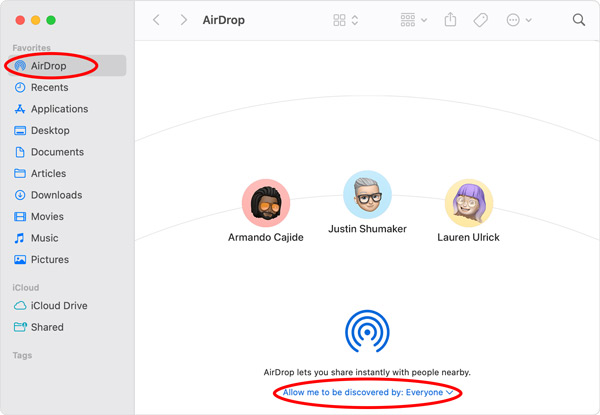Open the Applications folder icon

[20, 109]
